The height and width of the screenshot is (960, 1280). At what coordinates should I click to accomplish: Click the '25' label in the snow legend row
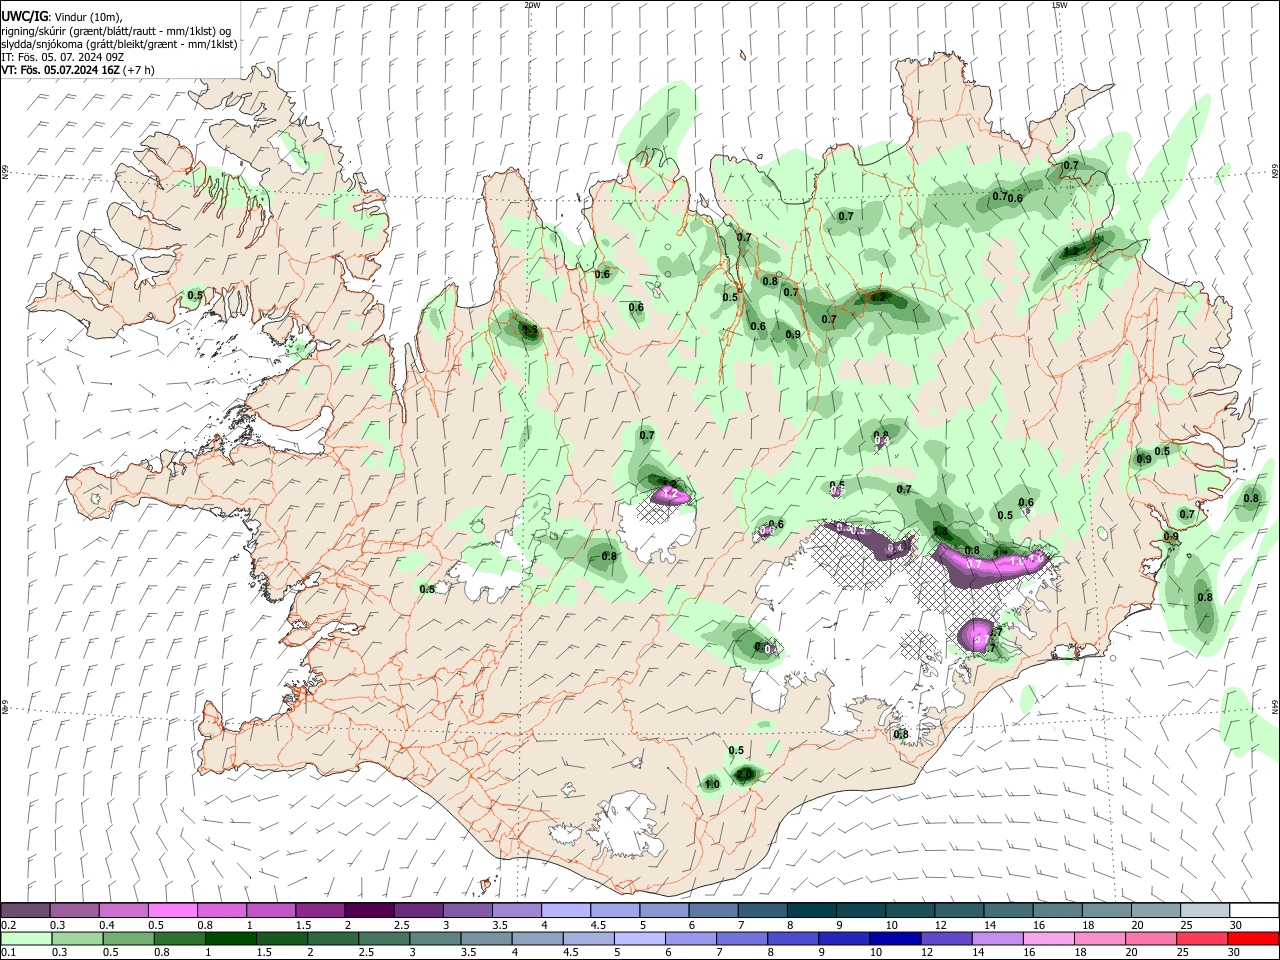[1186, 925]
